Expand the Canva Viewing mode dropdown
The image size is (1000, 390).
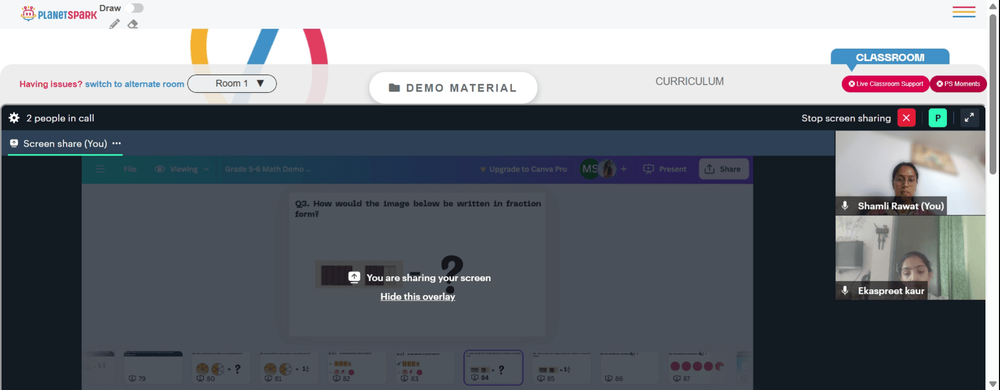click(x=182, y=169)
